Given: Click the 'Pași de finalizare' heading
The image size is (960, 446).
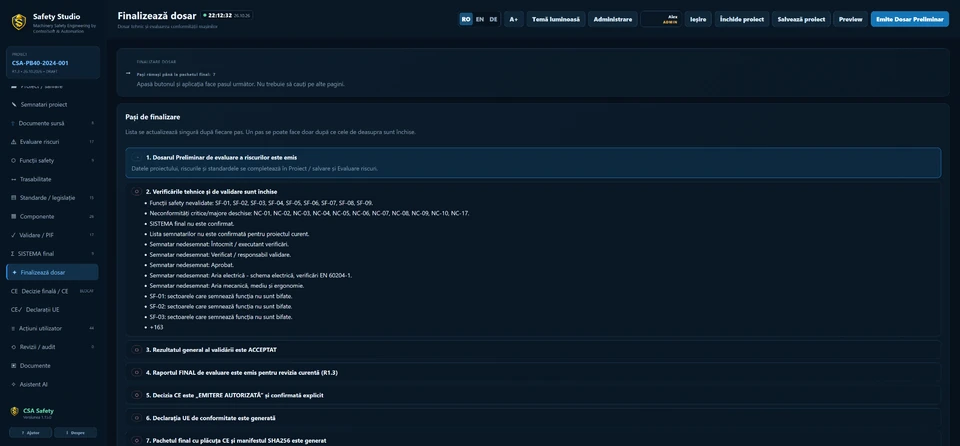Looking at the screenshot, I should 152,117.
